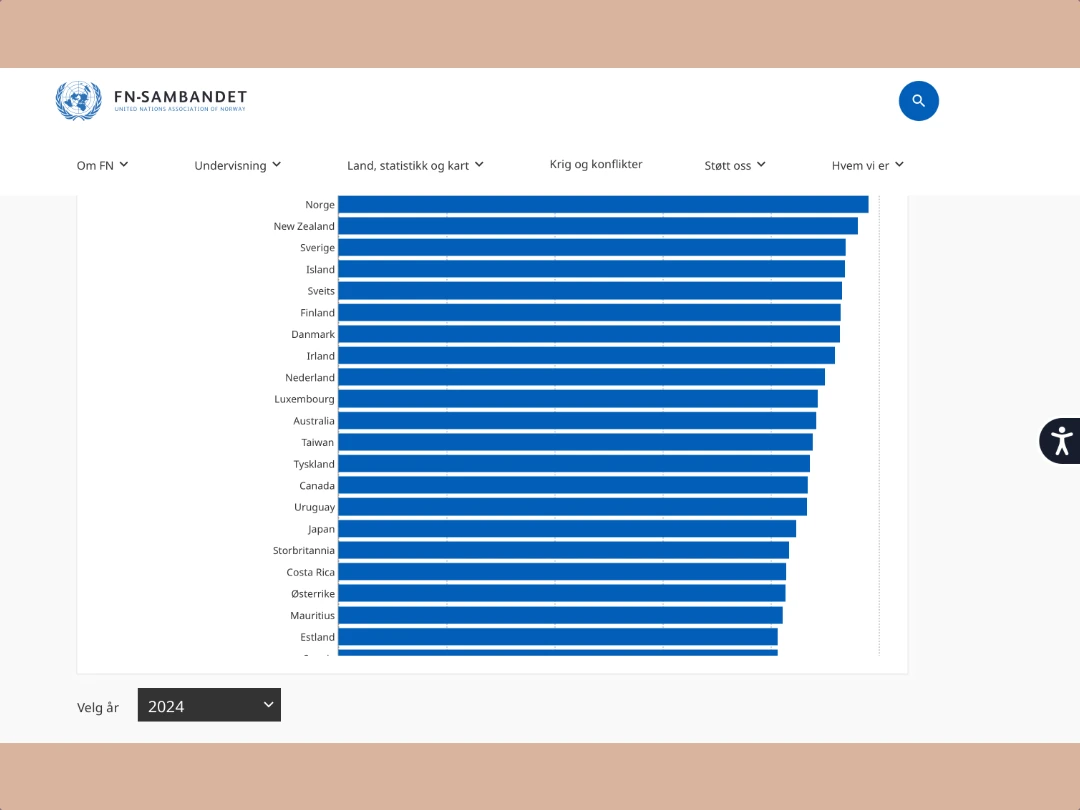Screen dimensions: 1080x810
Task: Click the FN-SAMBANDET site title text
Action: pyautogui.click(x=180, y=97)
